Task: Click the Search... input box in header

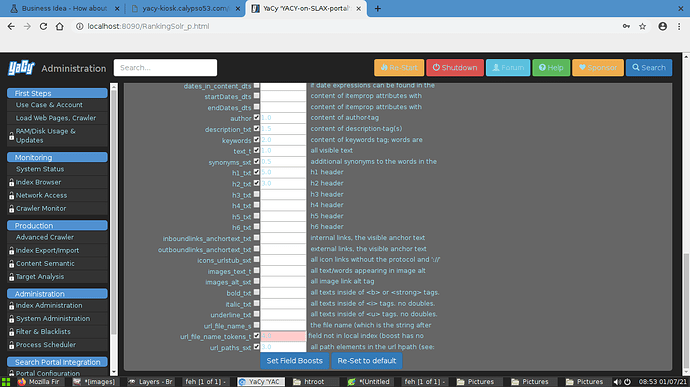Action: (x=165, y=67)
